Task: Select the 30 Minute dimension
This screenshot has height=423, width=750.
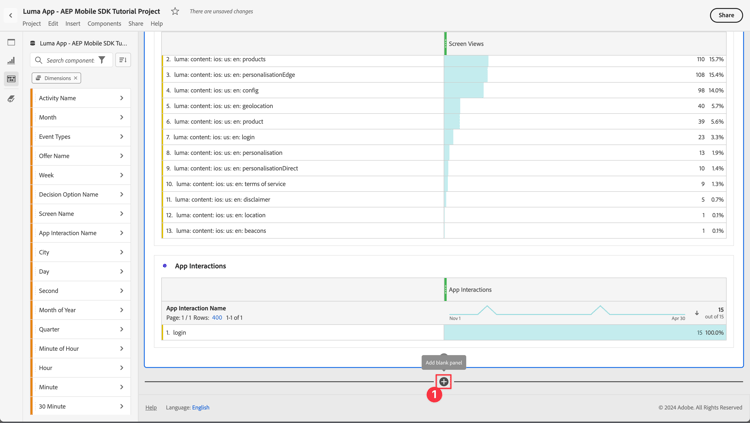Action: click(81, 406)
